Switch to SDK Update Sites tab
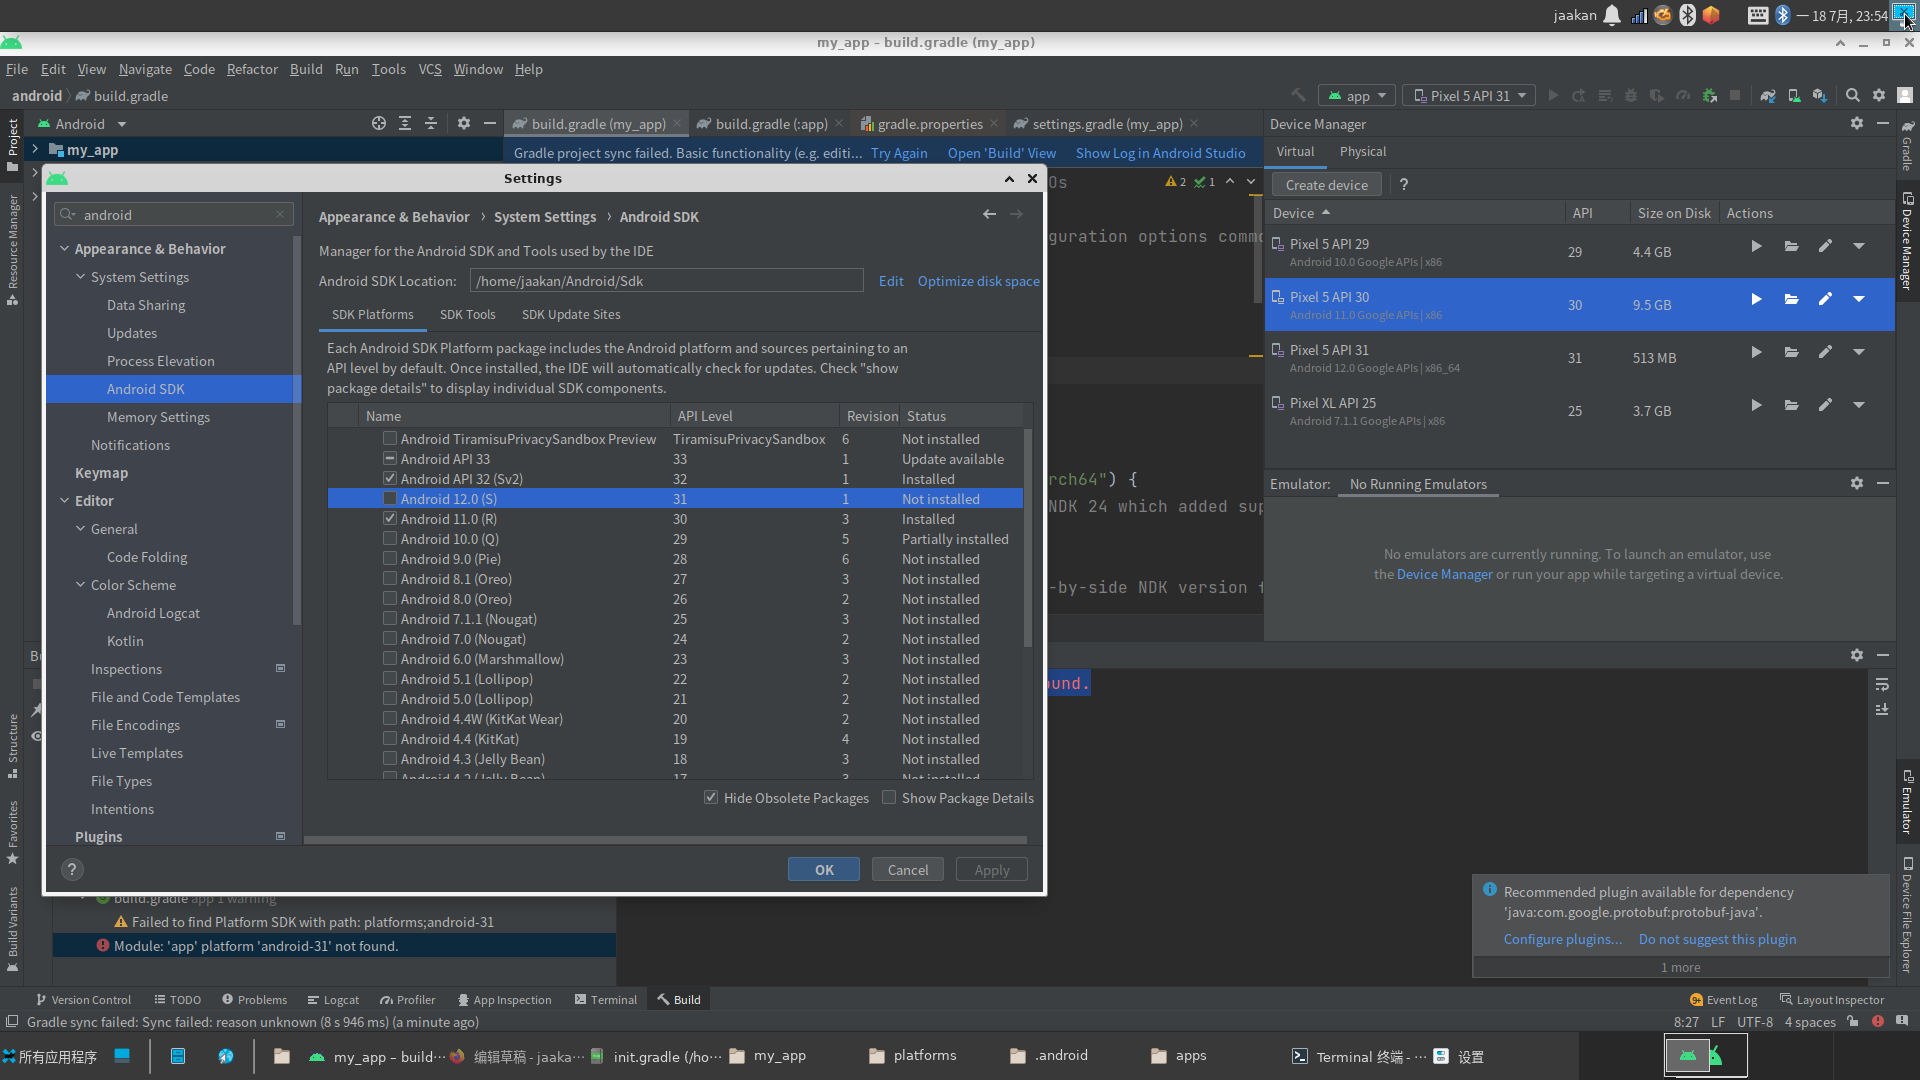The height and width of the screenshot is (1080, 1920). pyautogui.click(x=571, y=315)
